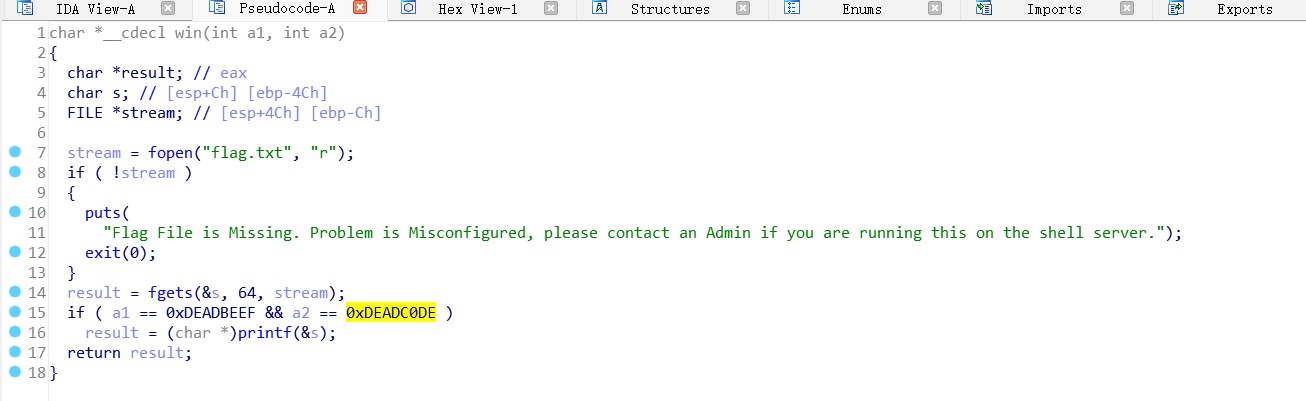
Task: Click the Structures tab icon
Action: [x=600, y=9]
